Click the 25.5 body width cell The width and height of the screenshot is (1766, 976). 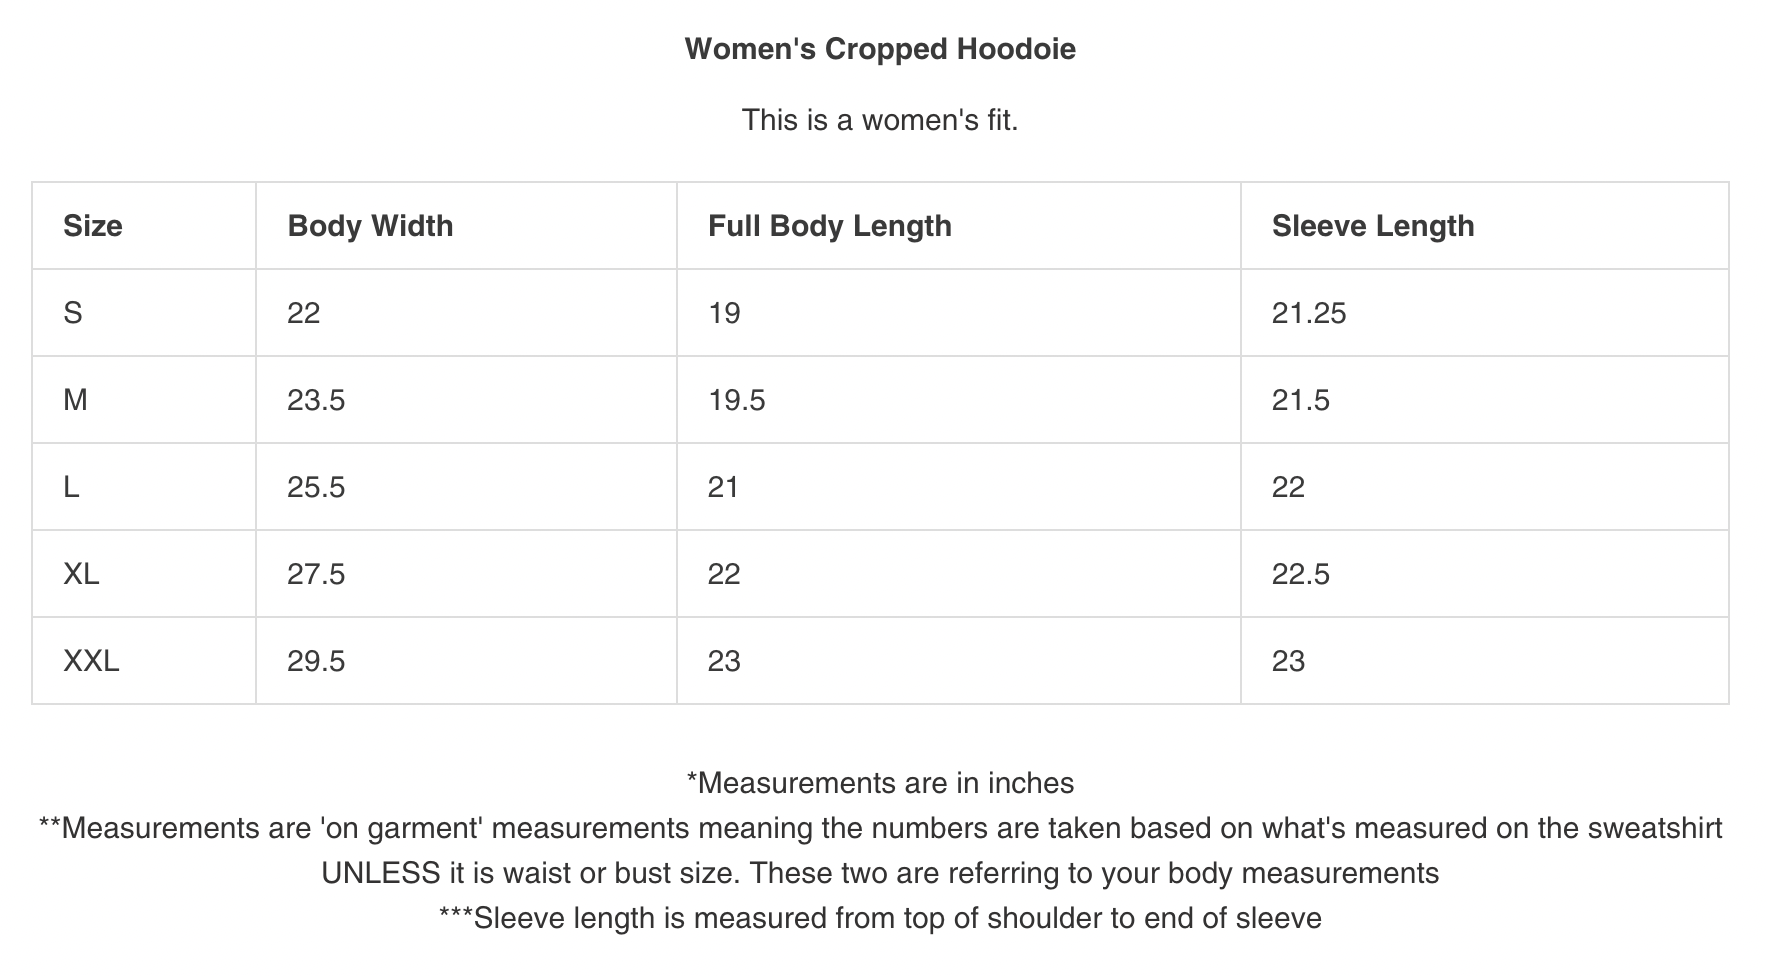[316, 487]
